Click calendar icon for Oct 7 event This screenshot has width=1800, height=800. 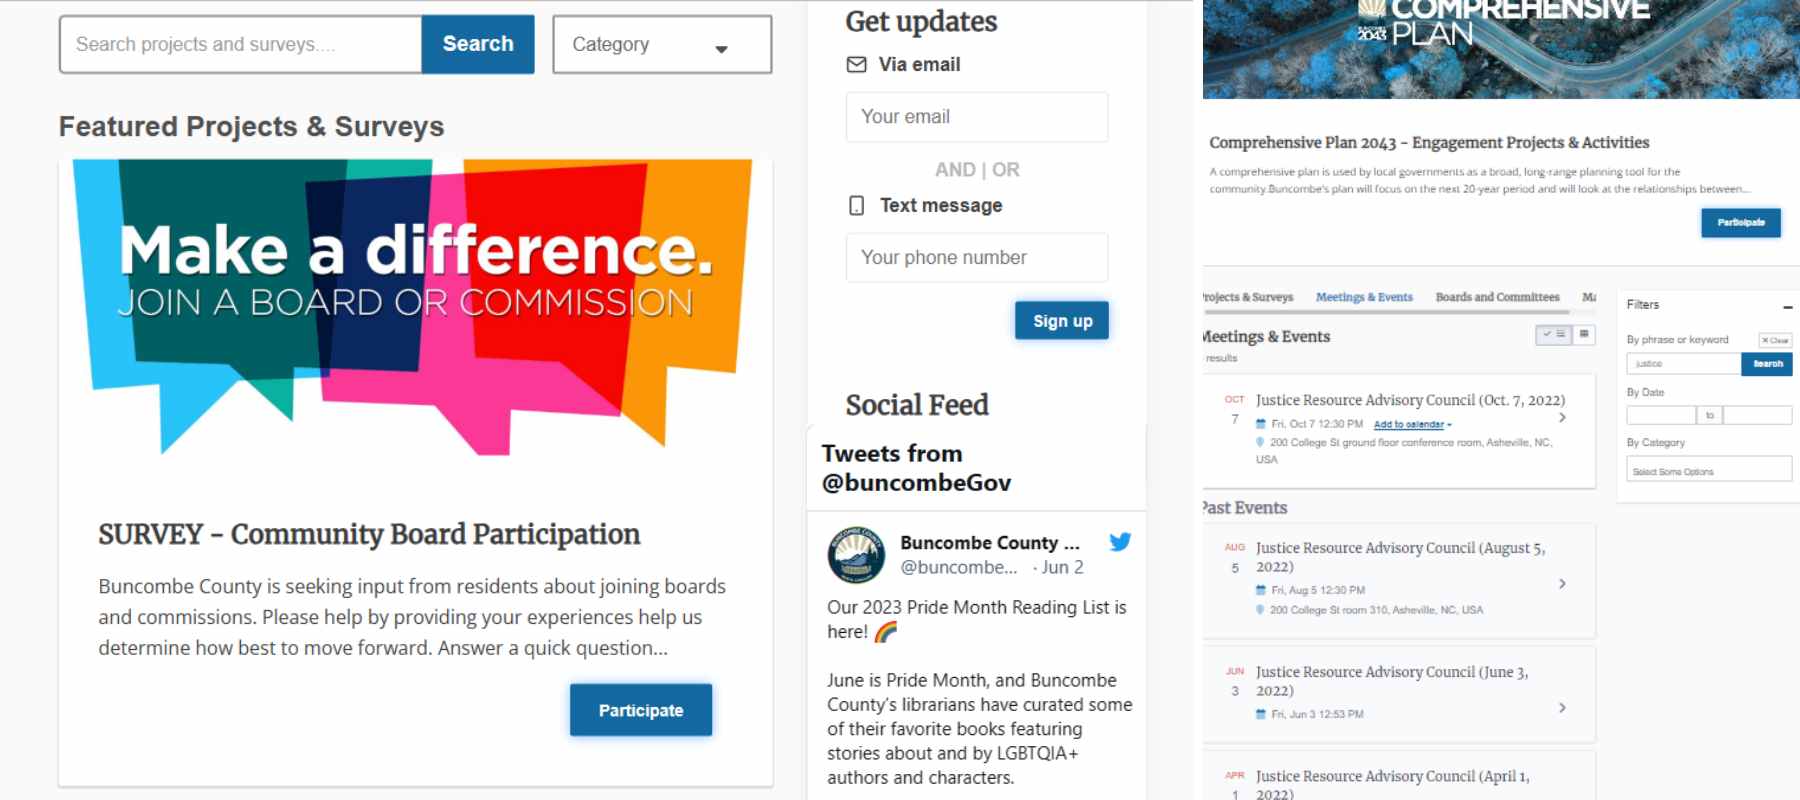(x=1261, y=424)
